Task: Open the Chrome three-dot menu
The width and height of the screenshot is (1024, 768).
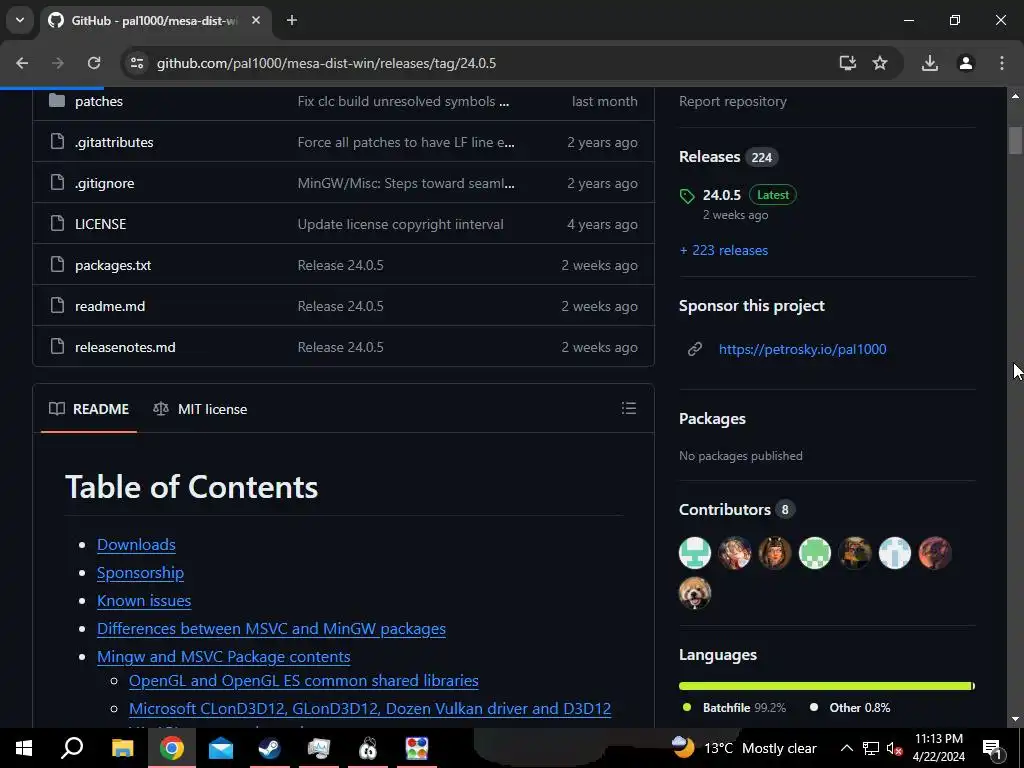Action: pos(1002,63)
